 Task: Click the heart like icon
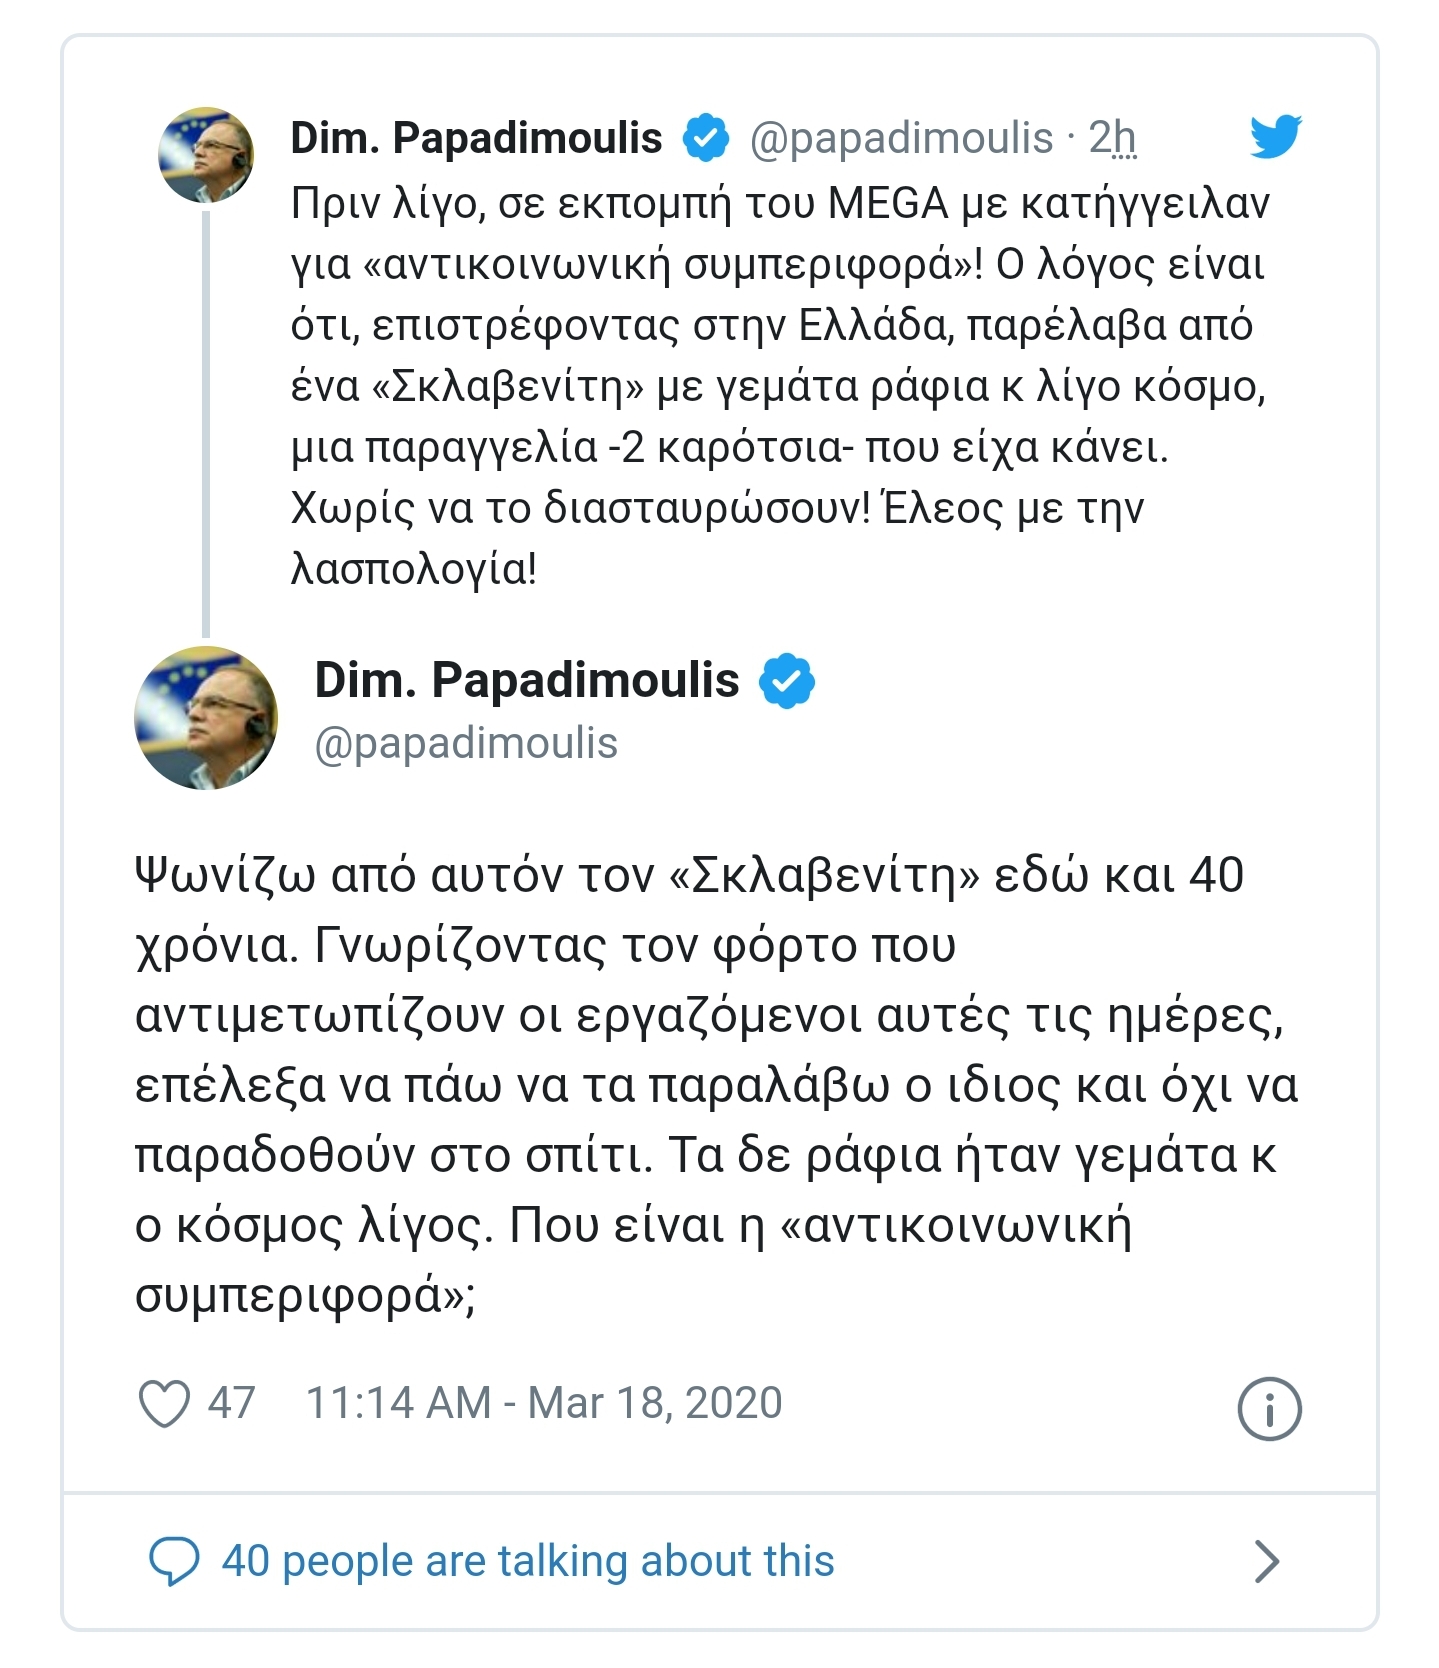164,1403
